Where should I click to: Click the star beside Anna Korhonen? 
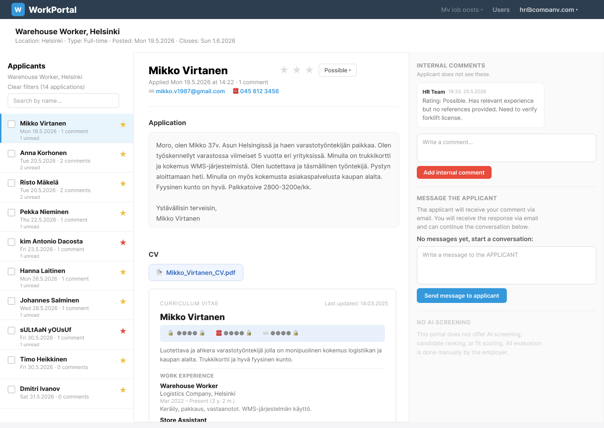(x=123, y=154)
